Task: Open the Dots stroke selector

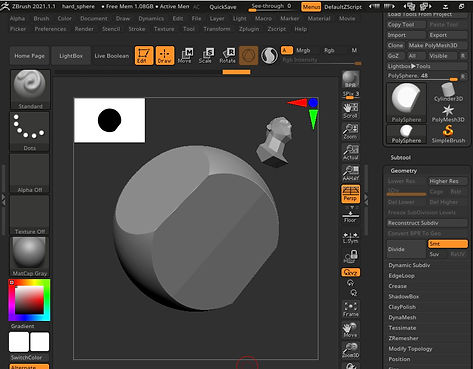Action: (30, 131)
